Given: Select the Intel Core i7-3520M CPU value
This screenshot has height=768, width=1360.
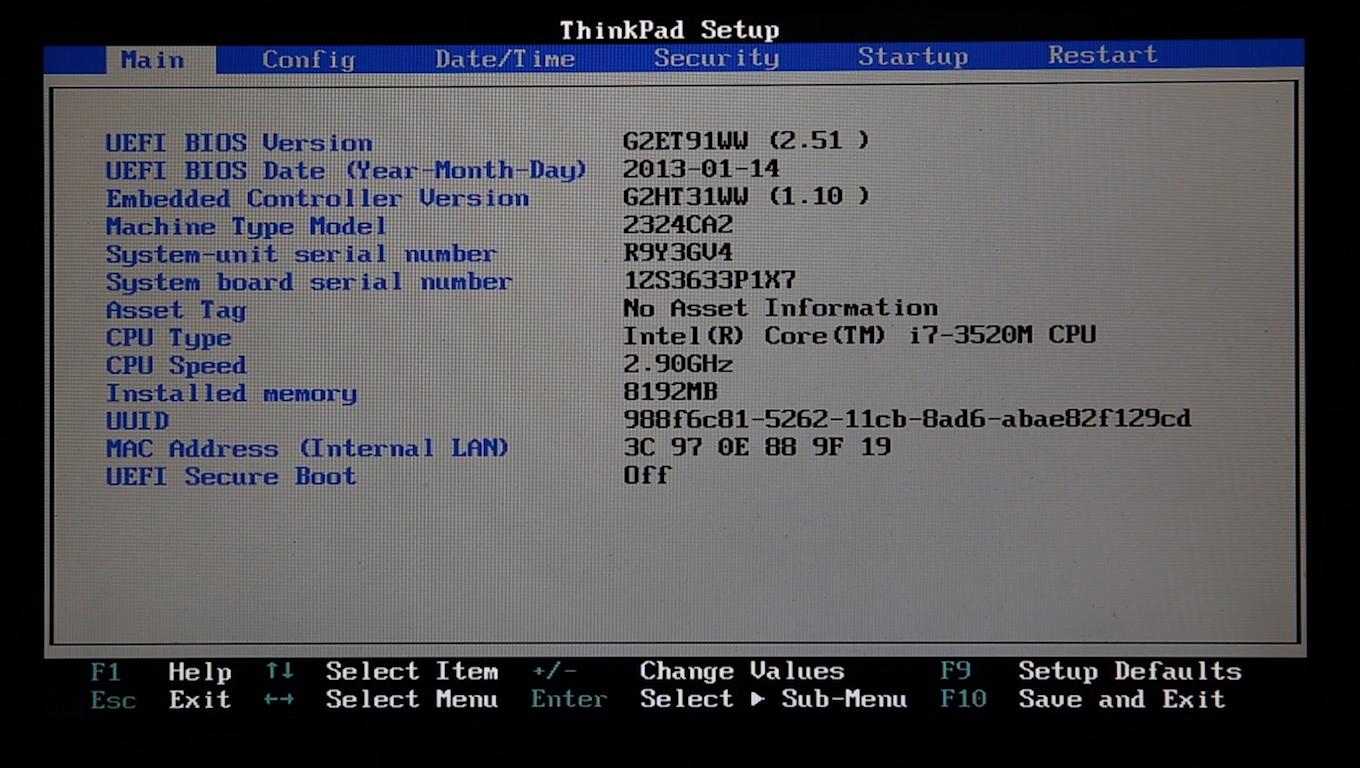Looking at the screenshot, I should click(x=859, y=335).
